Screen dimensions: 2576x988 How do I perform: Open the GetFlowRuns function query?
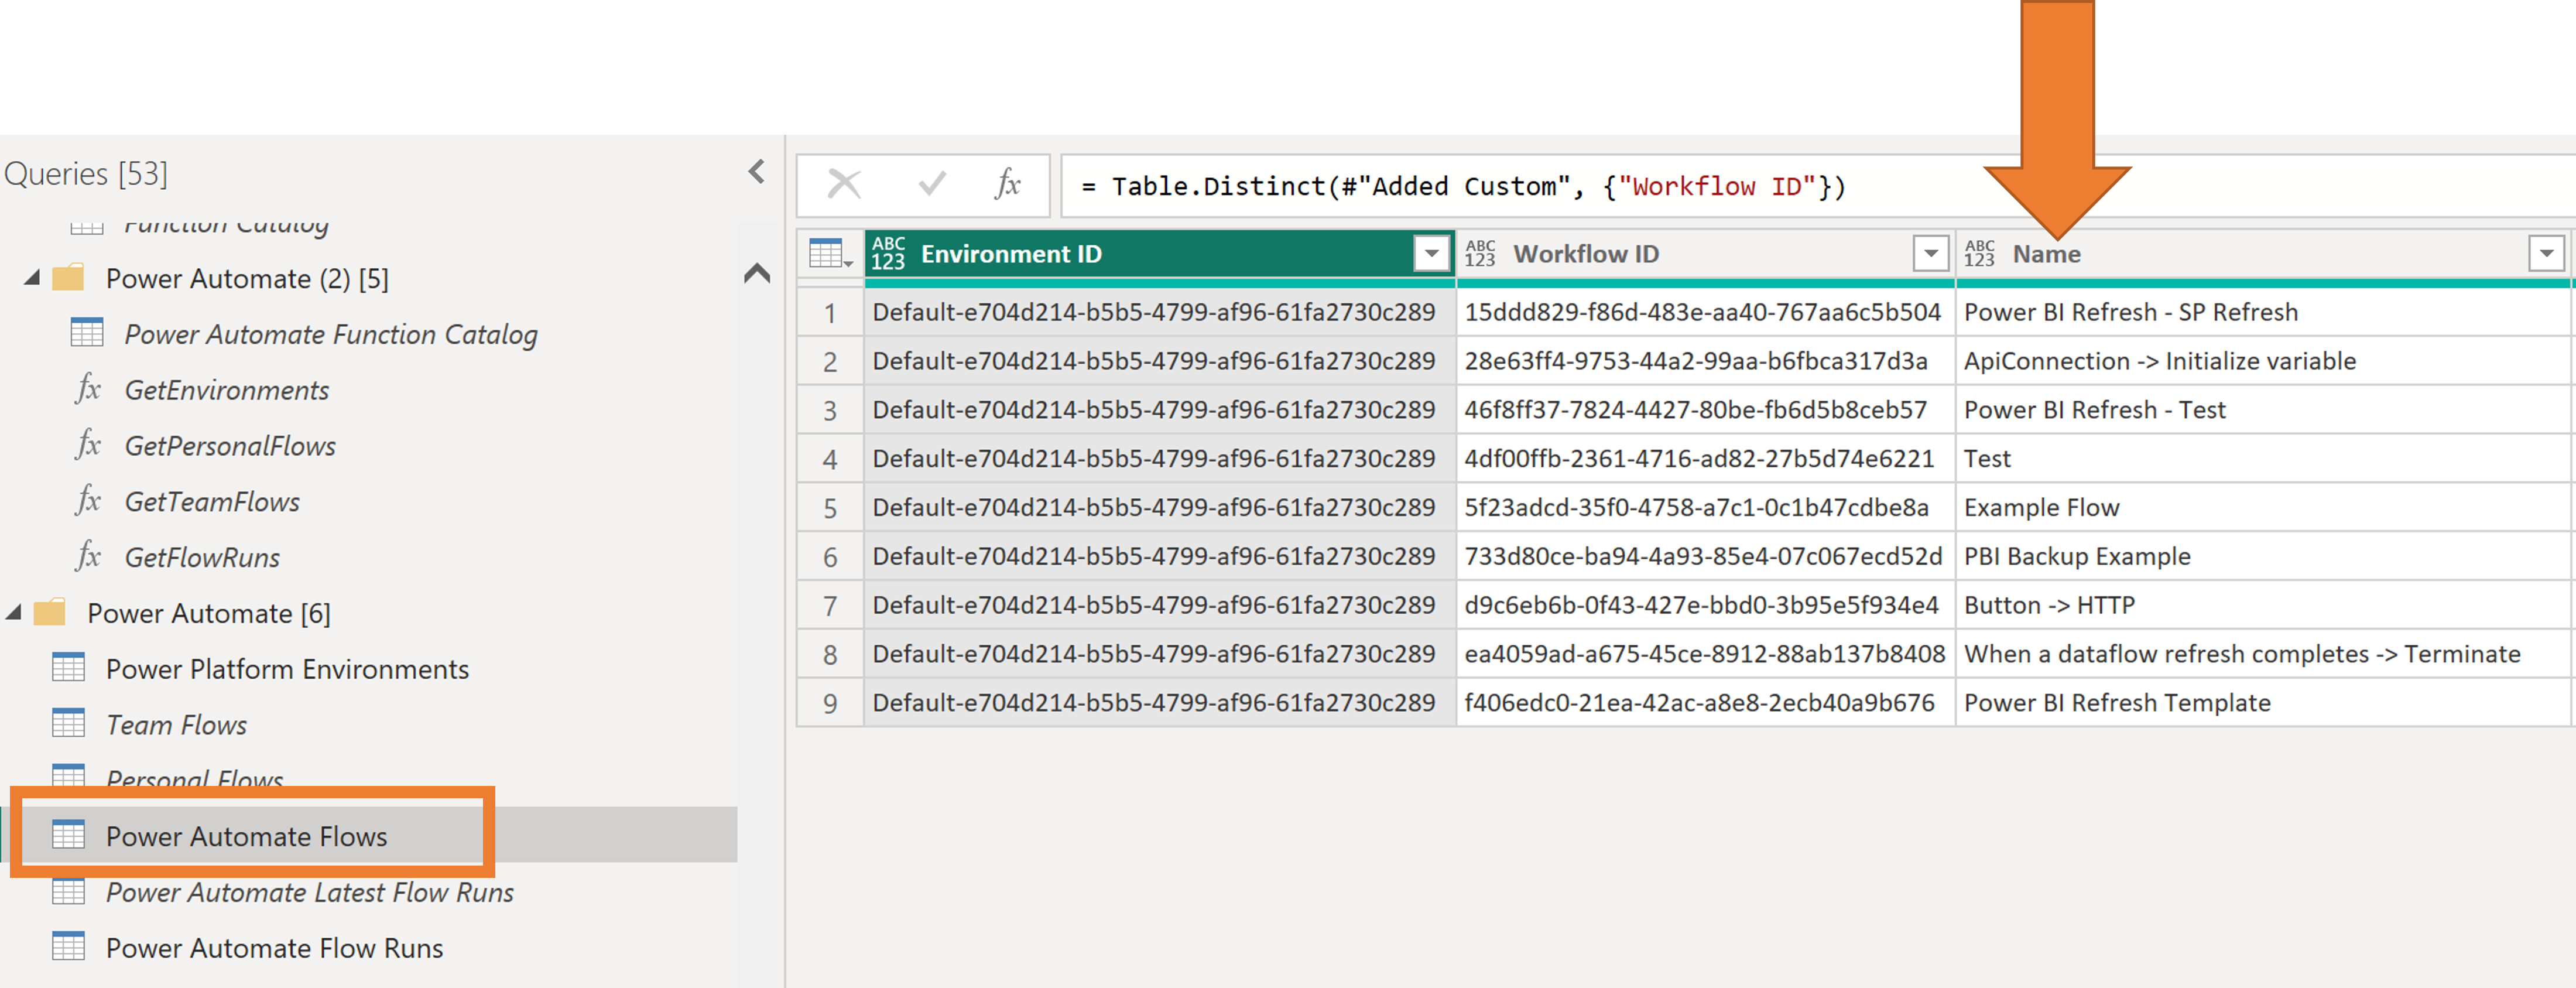[x=202, y=558]
